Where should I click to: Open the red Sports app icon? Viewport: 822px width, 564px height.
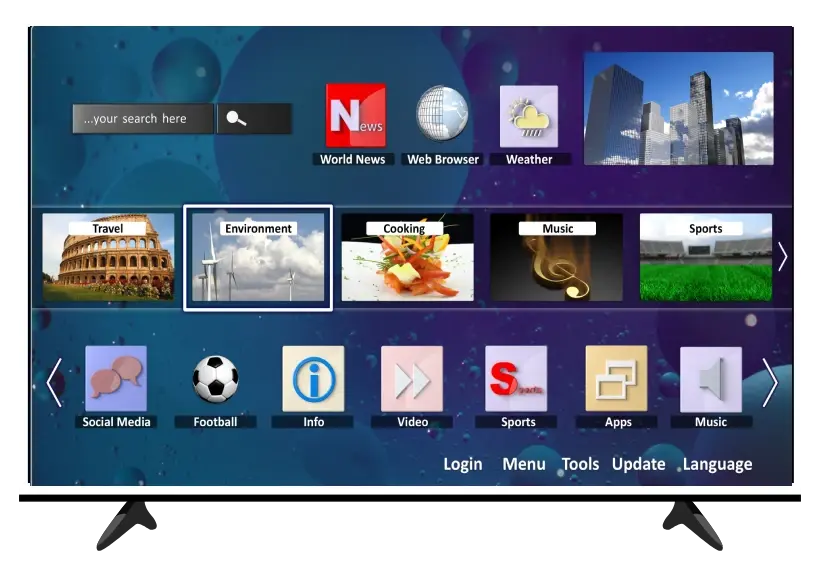516,379
